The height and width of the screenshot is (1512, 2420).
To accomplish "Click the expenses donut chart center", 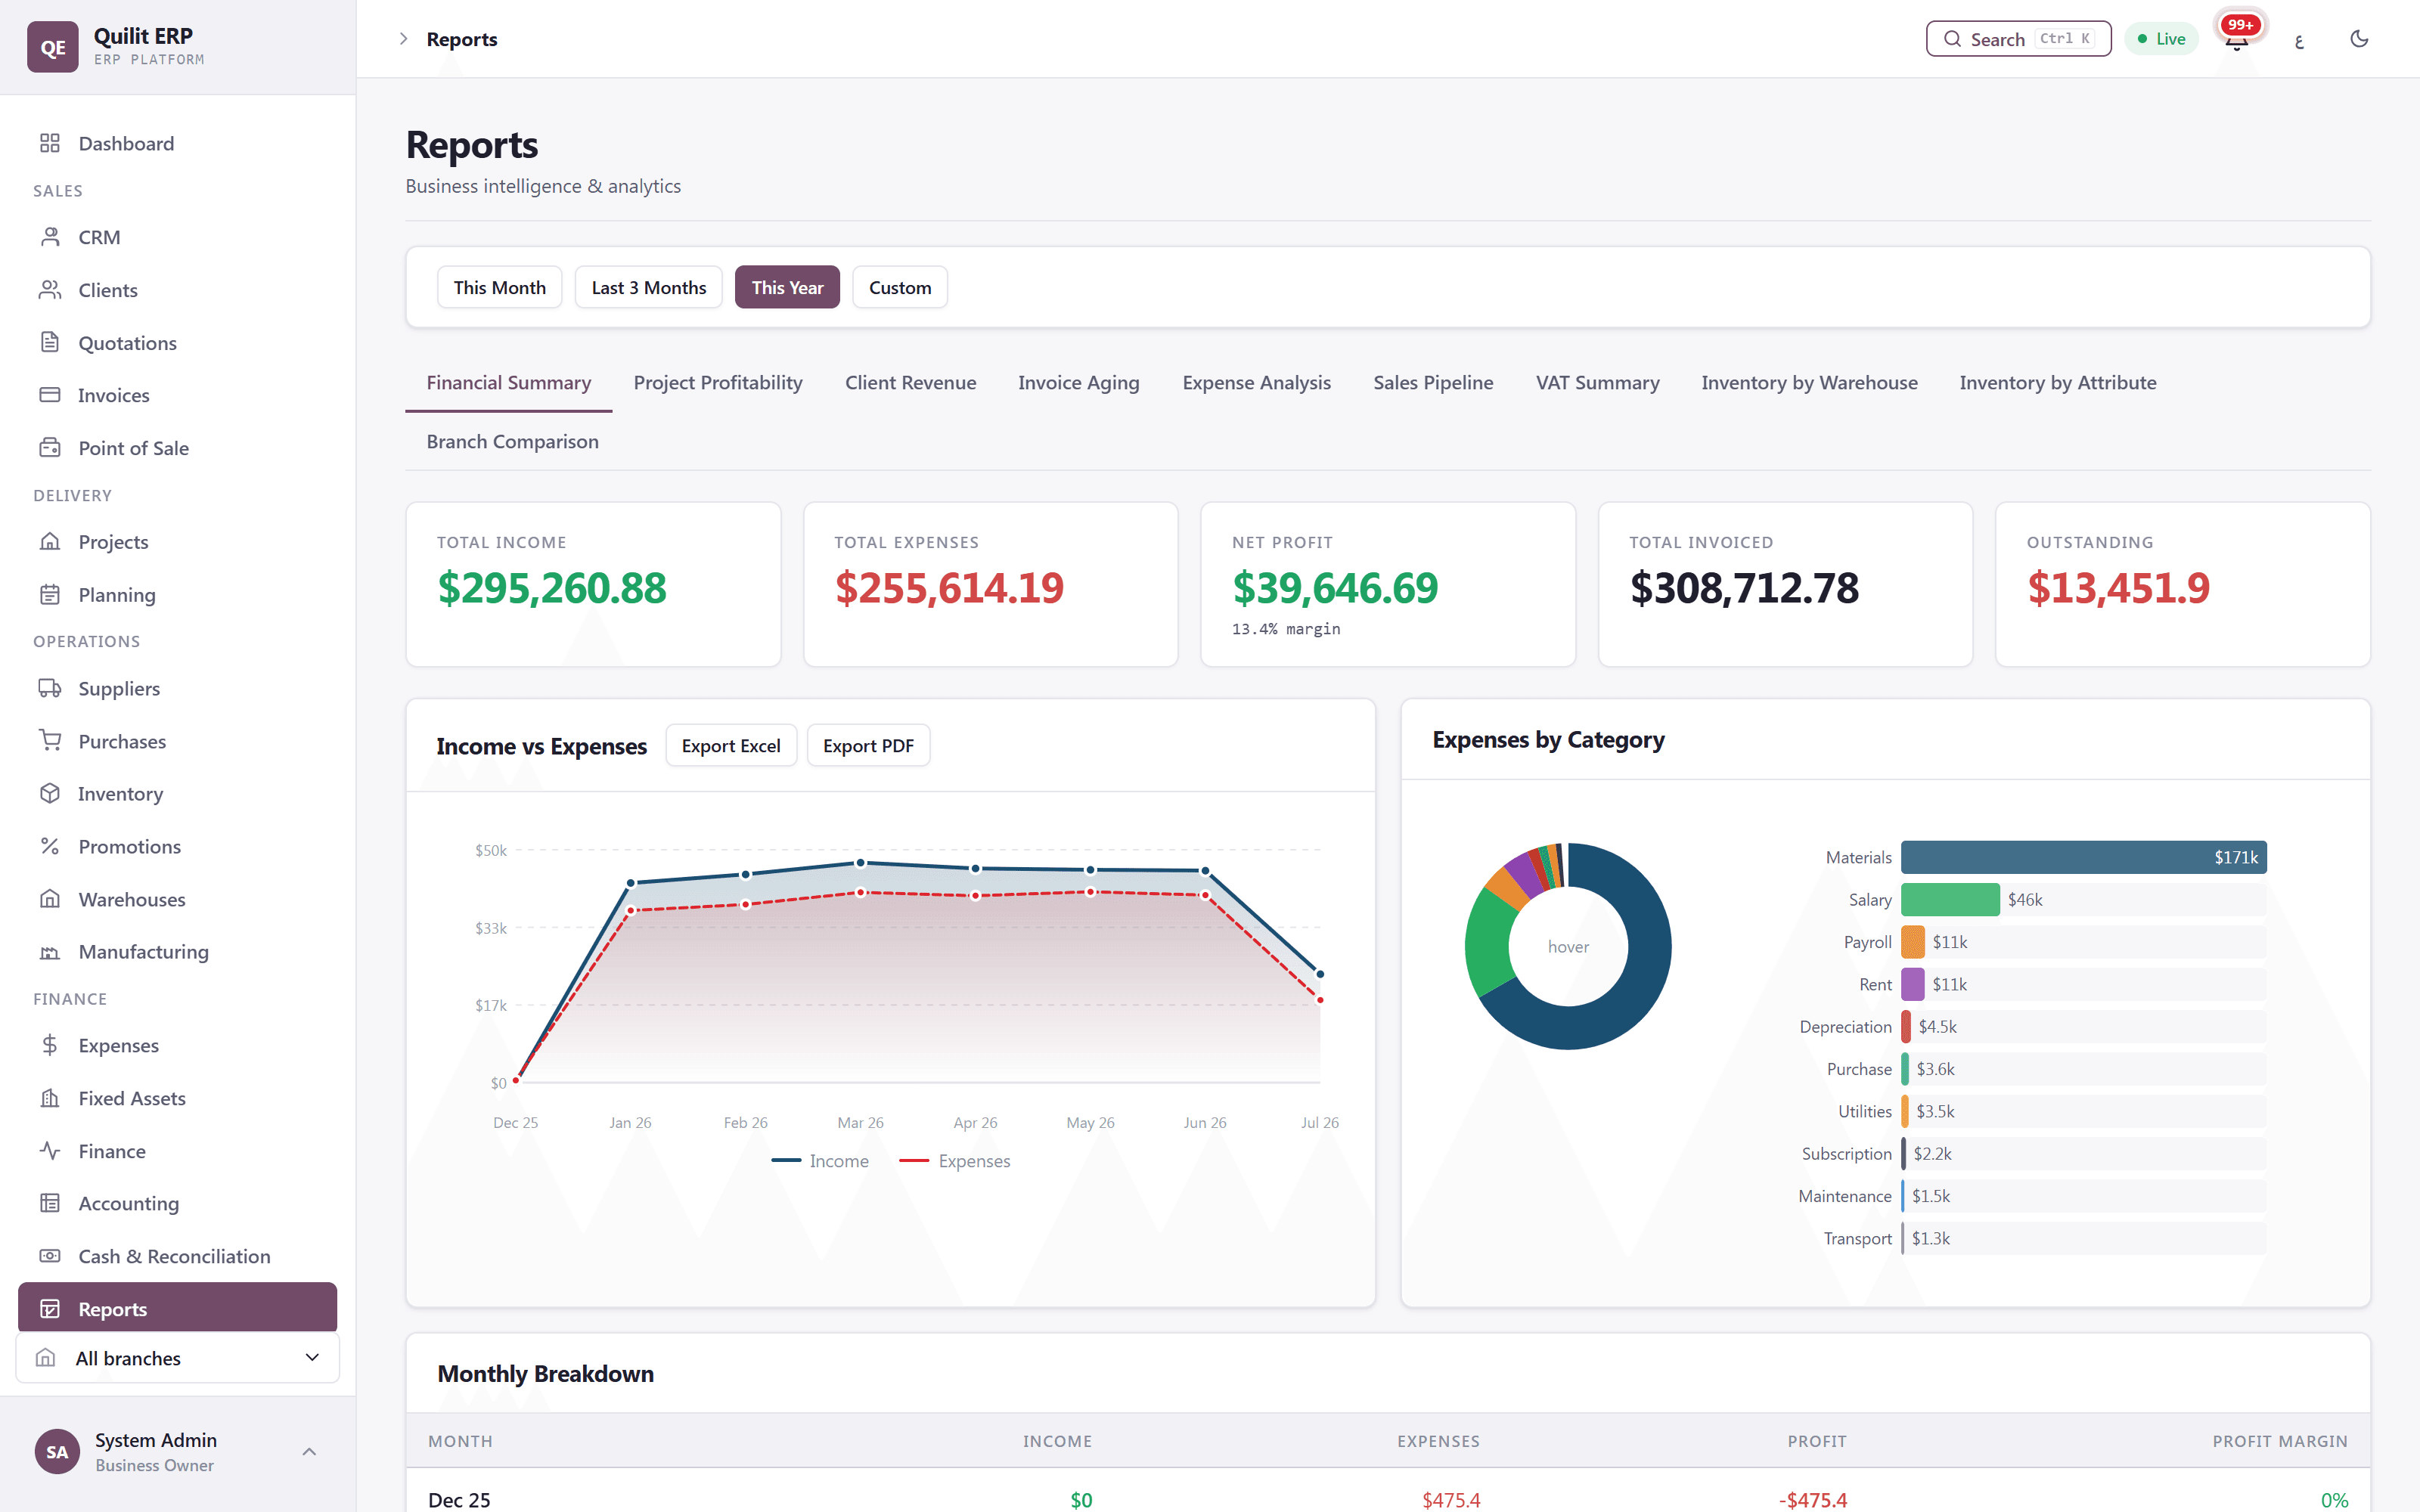I will coord(1568,946).
